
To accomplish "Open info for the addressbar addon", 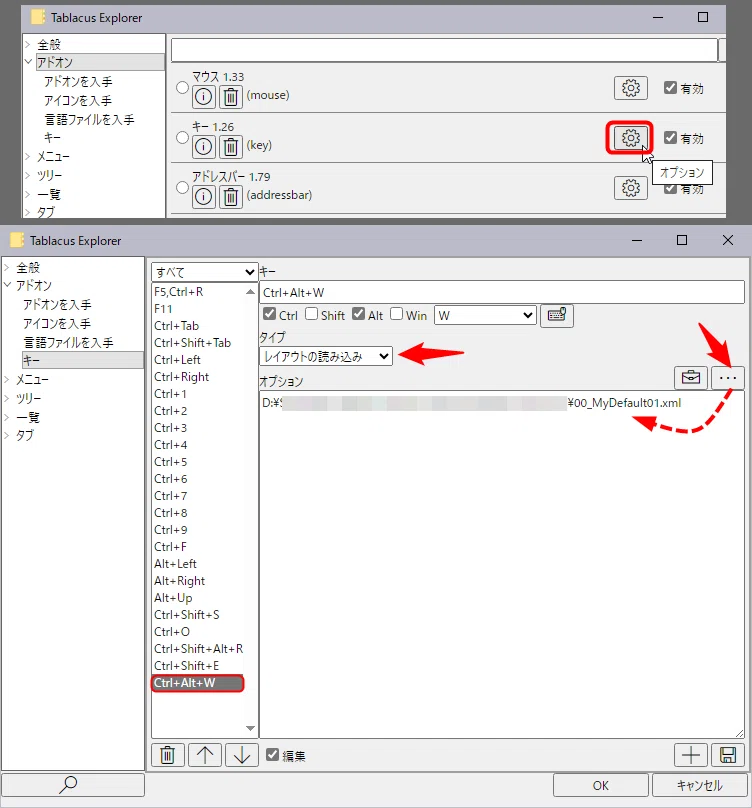I will [x=204, y=196].
